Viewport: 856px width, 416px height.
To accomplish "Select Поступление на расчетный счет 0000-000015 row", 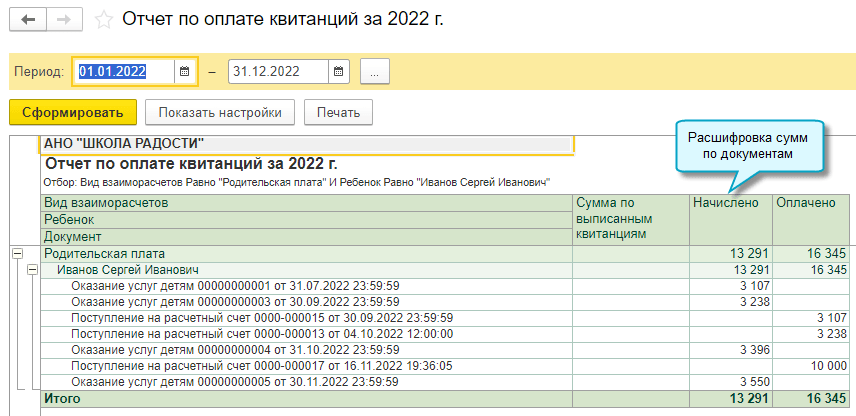I will coord(262,318).
